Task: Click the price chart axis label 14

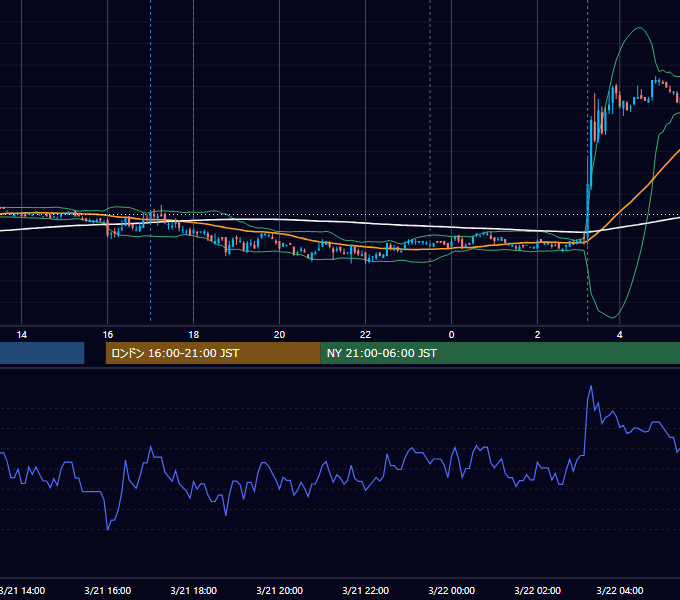Action: click(22, 335)
